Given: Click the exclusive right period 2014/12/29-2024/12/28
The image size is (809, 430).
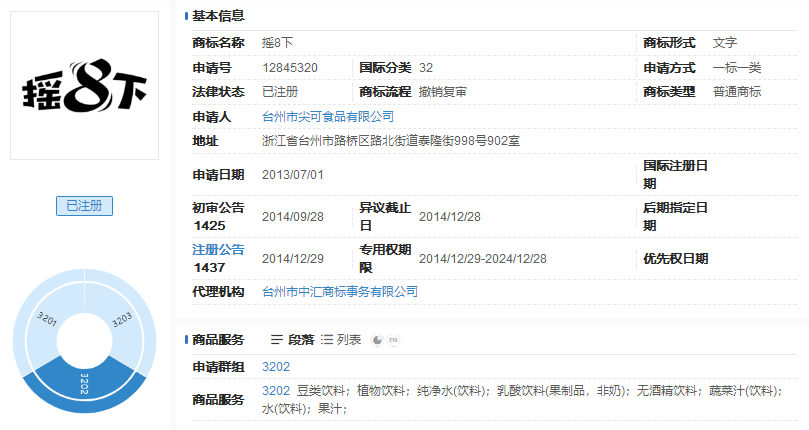Looking at the screenshot, I should coord(482,259).
